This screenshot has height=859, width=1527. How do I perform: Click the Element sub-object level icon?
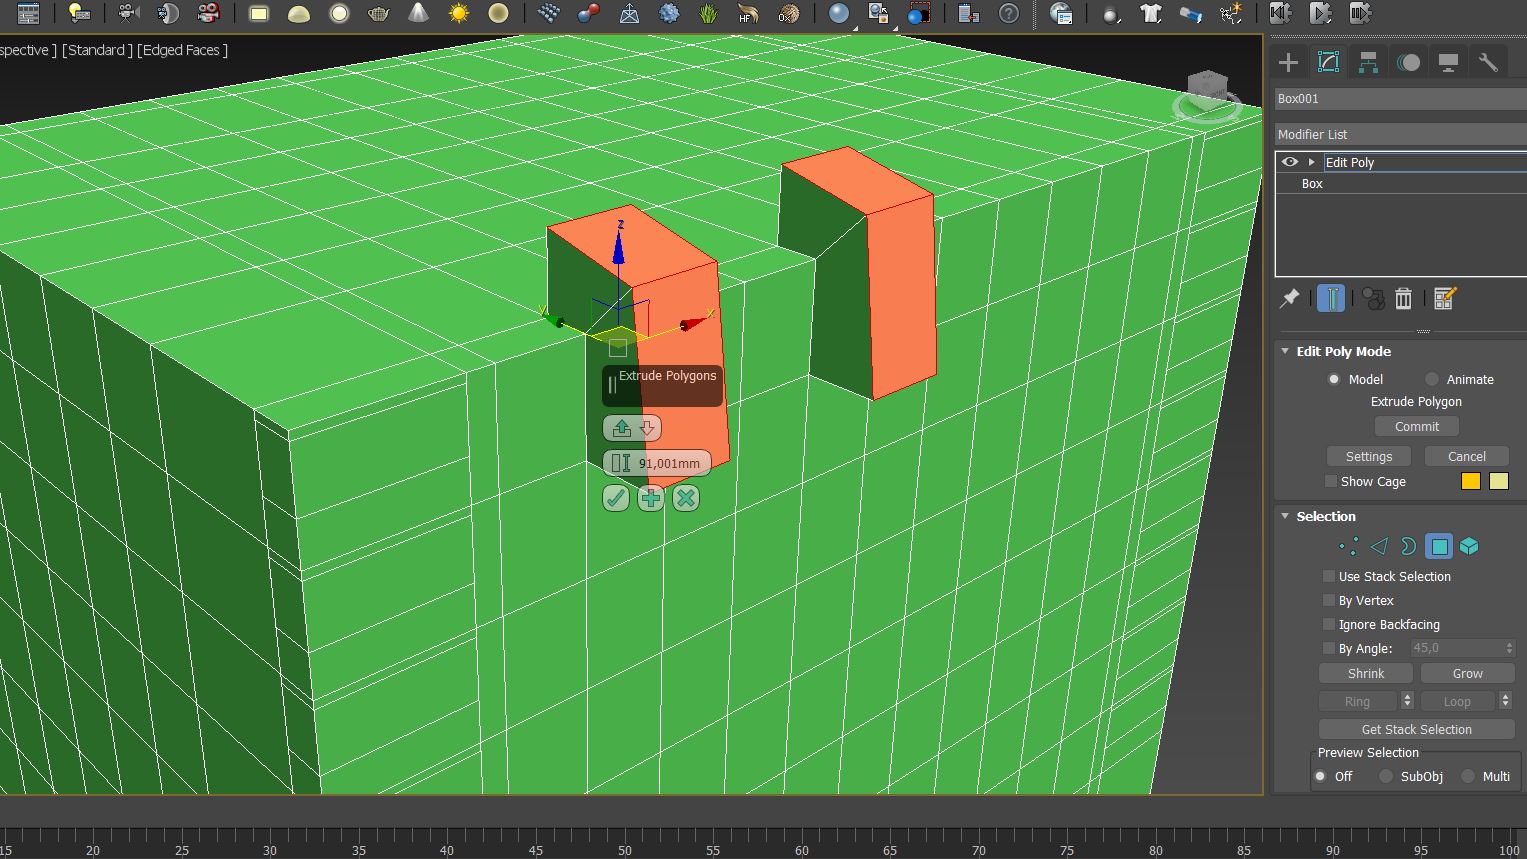1469,546
